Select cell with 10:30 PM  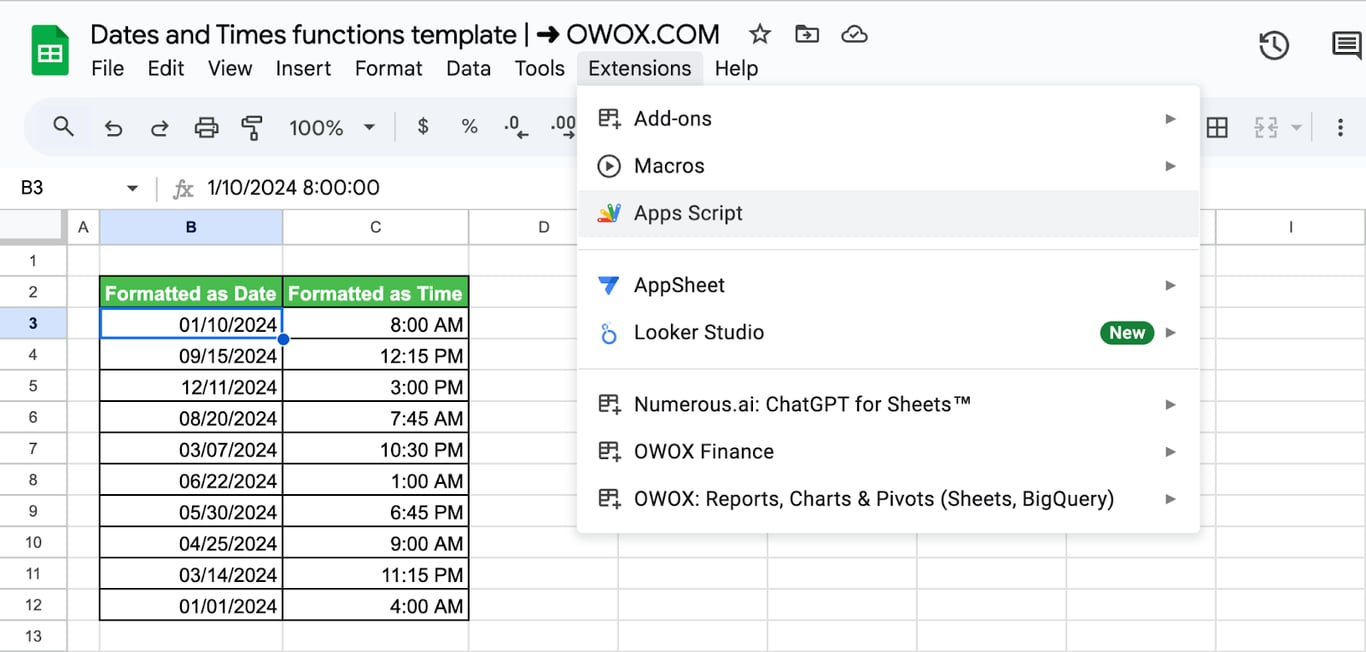point(376,449)
